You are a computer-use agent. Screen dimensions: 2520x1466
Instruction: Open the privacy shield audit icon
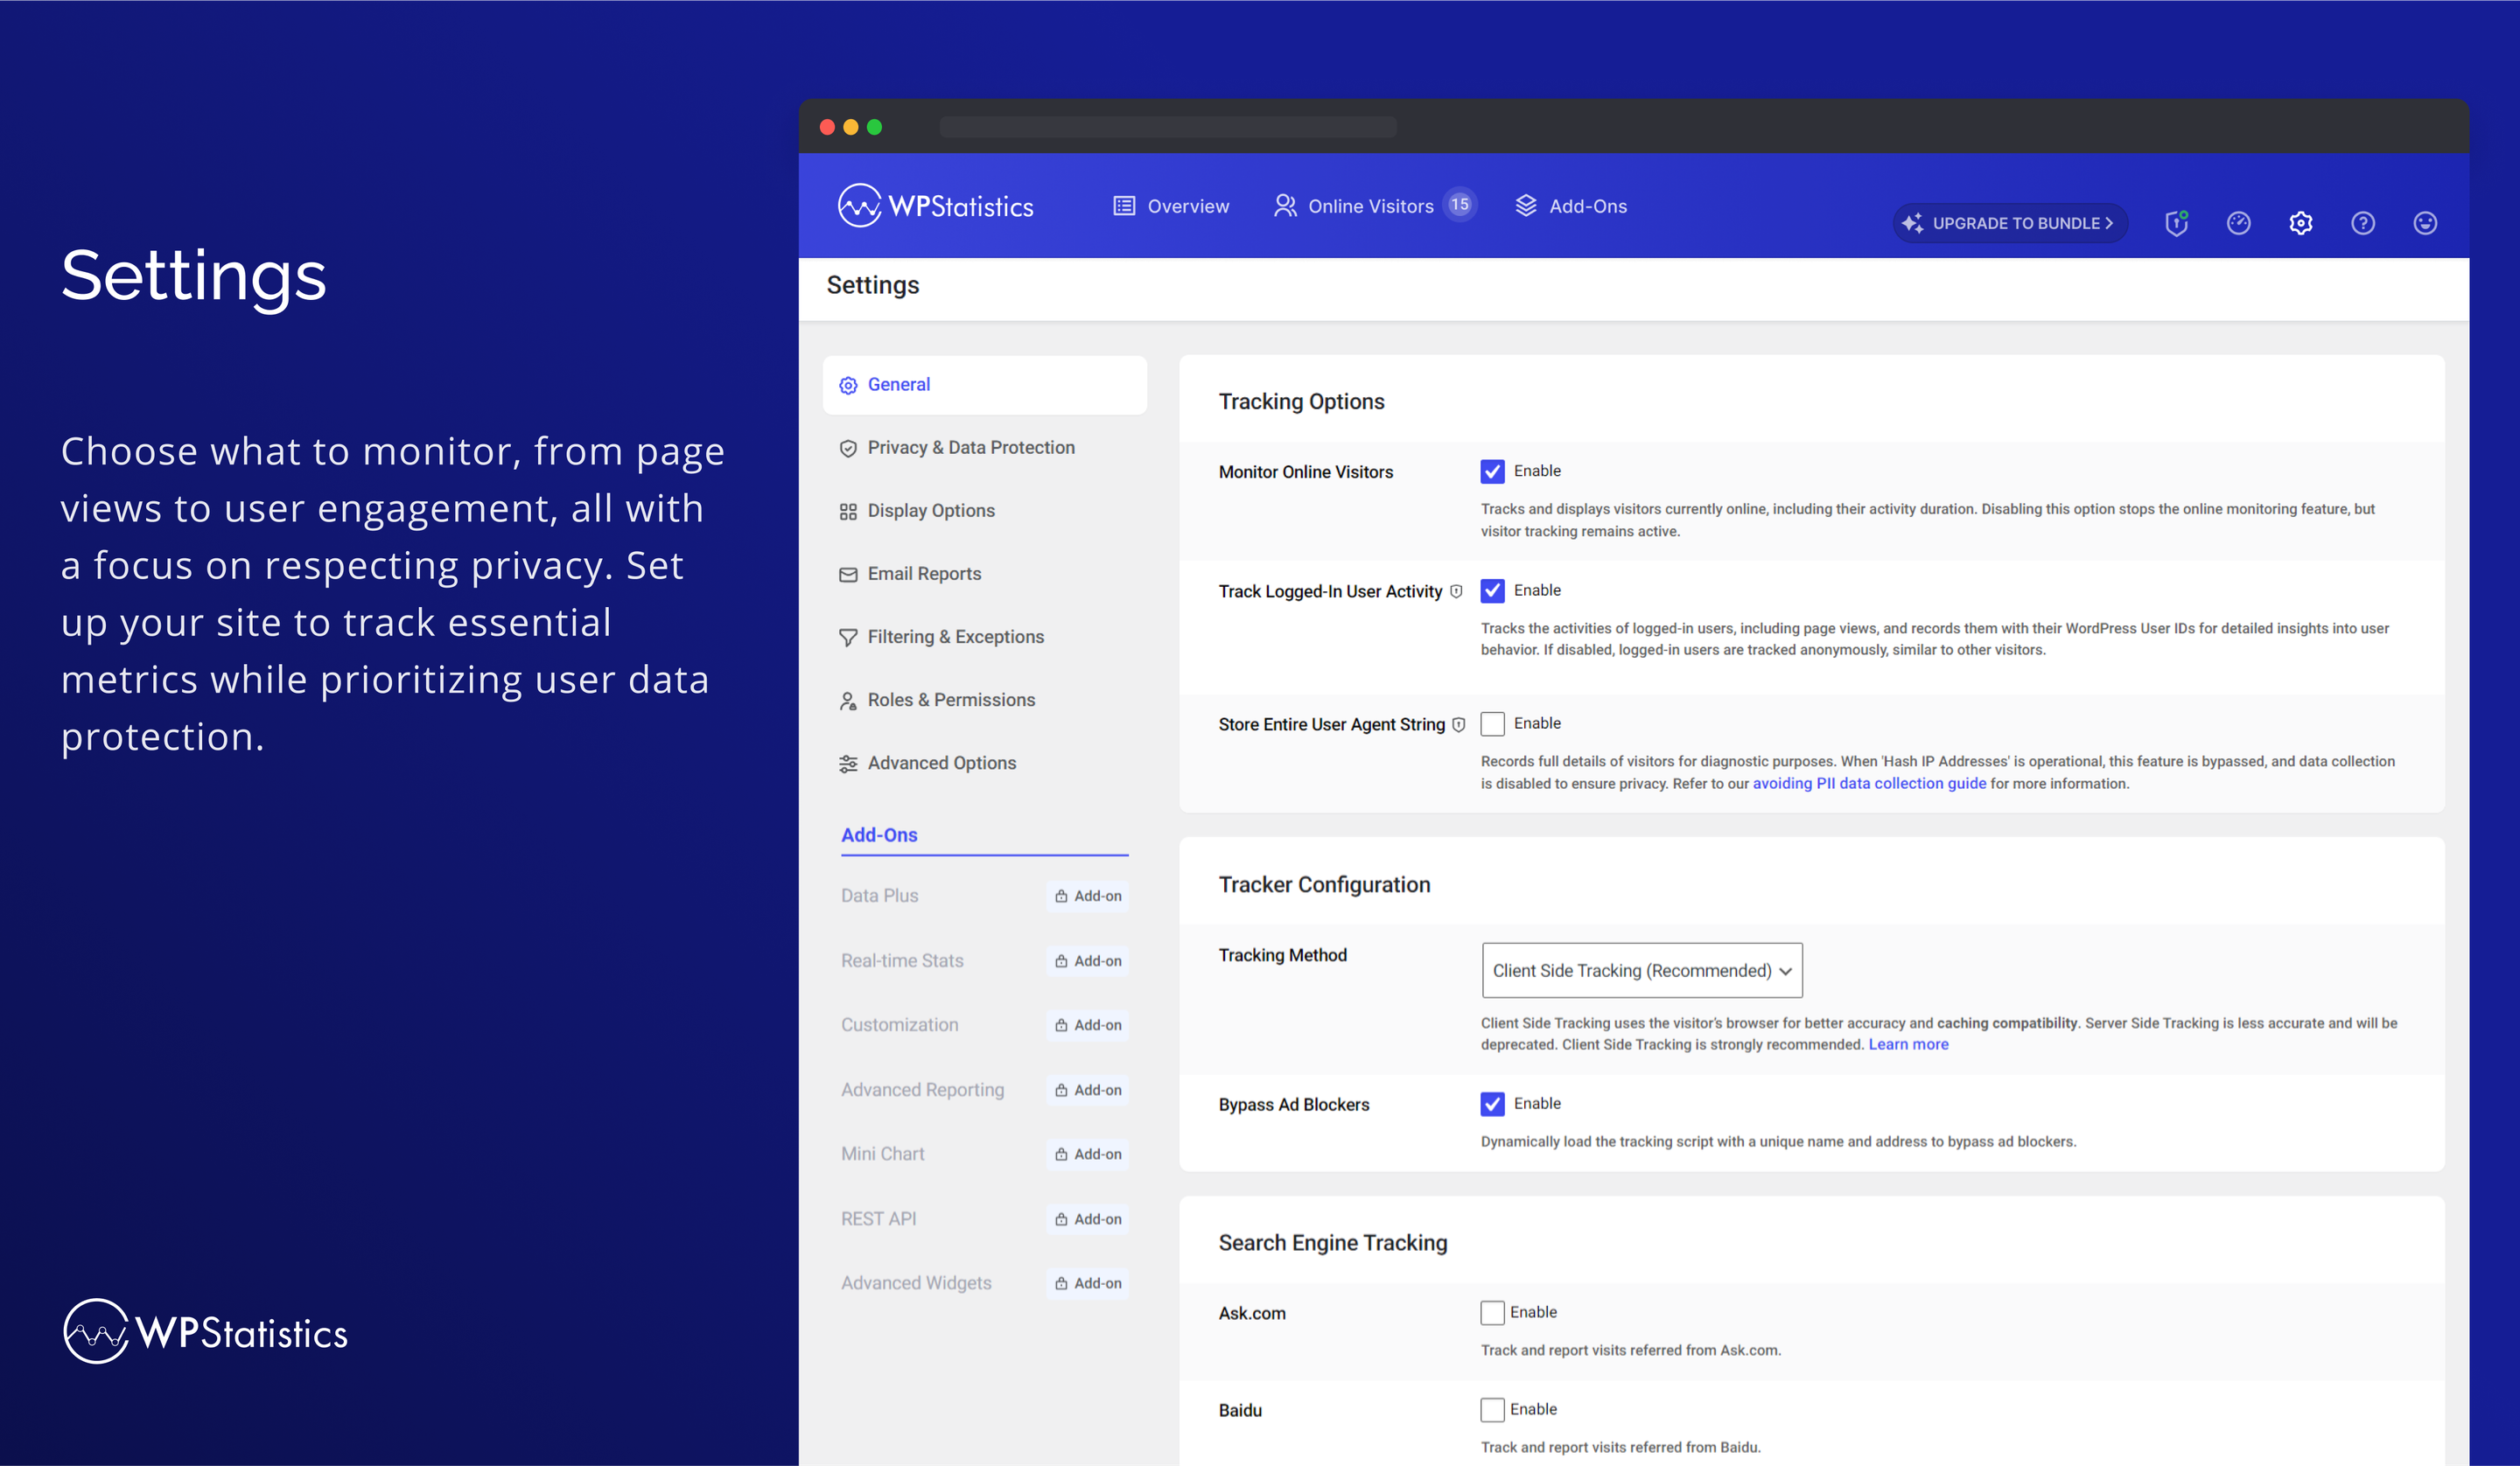2177,223
